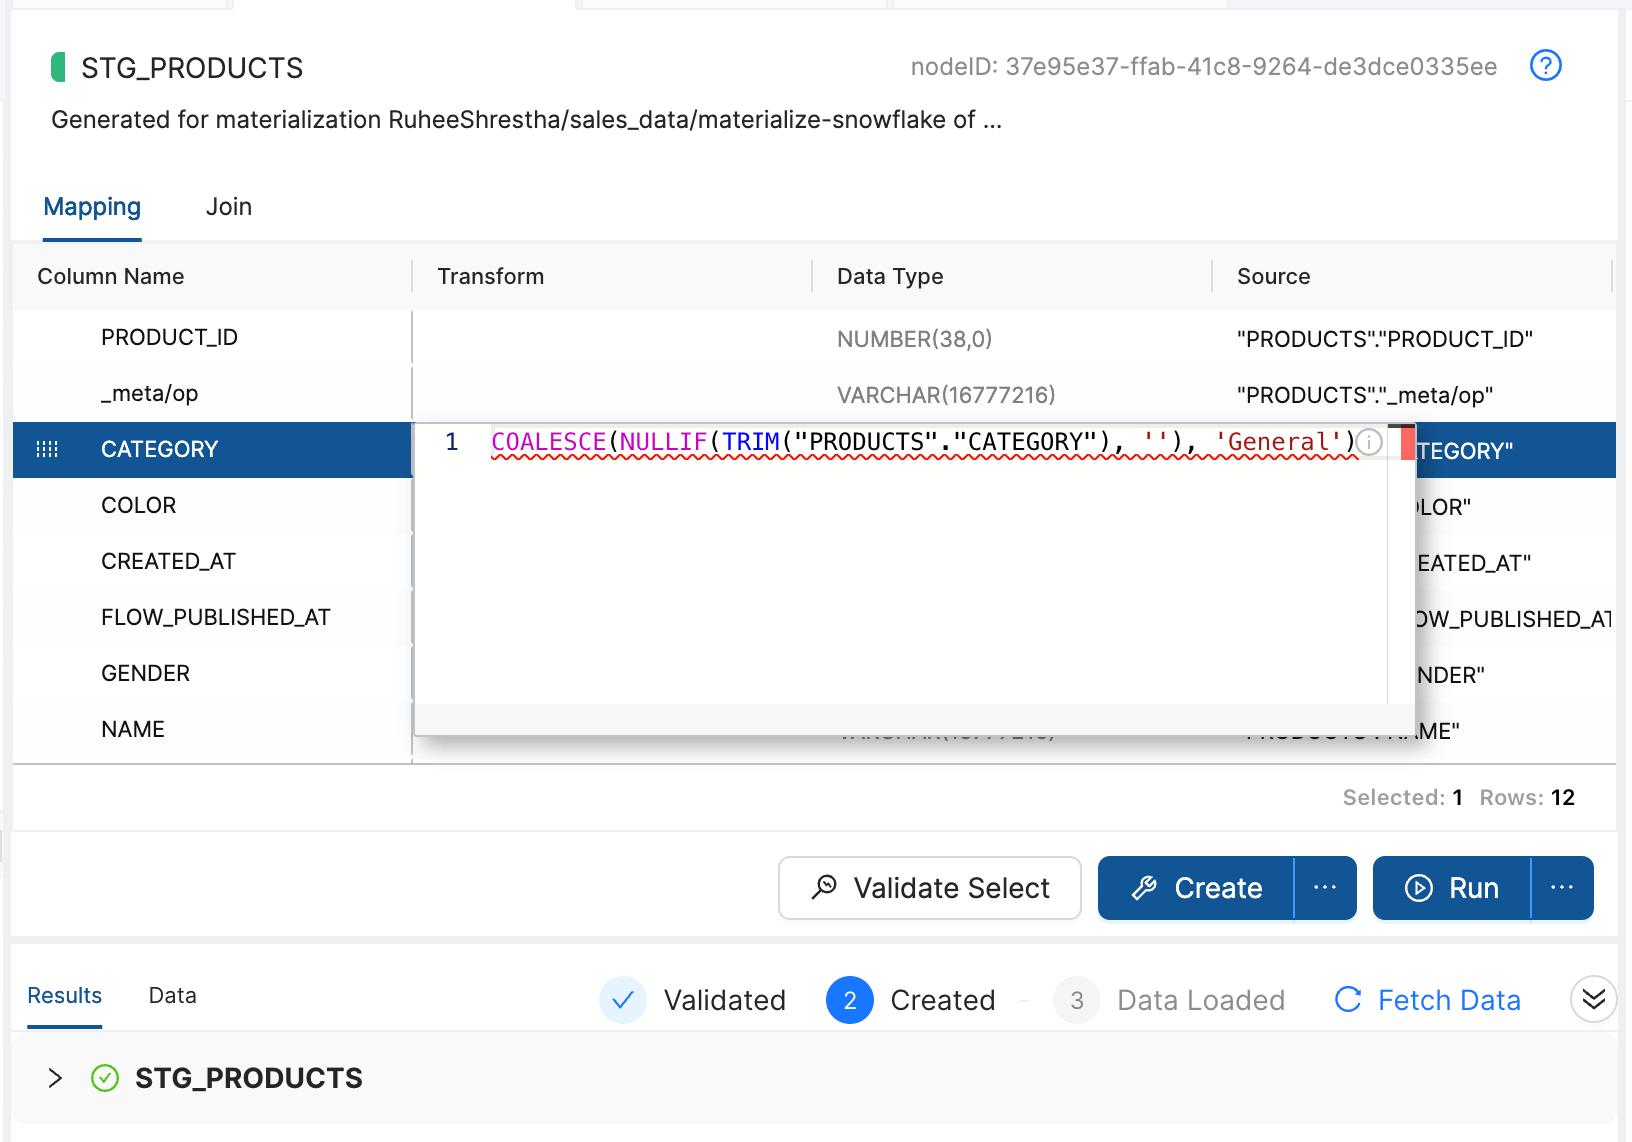The height and width of the screenshot is (1142, 1632).
Task: Click the help question mark icon
Action: click(x=1545, y=66)
